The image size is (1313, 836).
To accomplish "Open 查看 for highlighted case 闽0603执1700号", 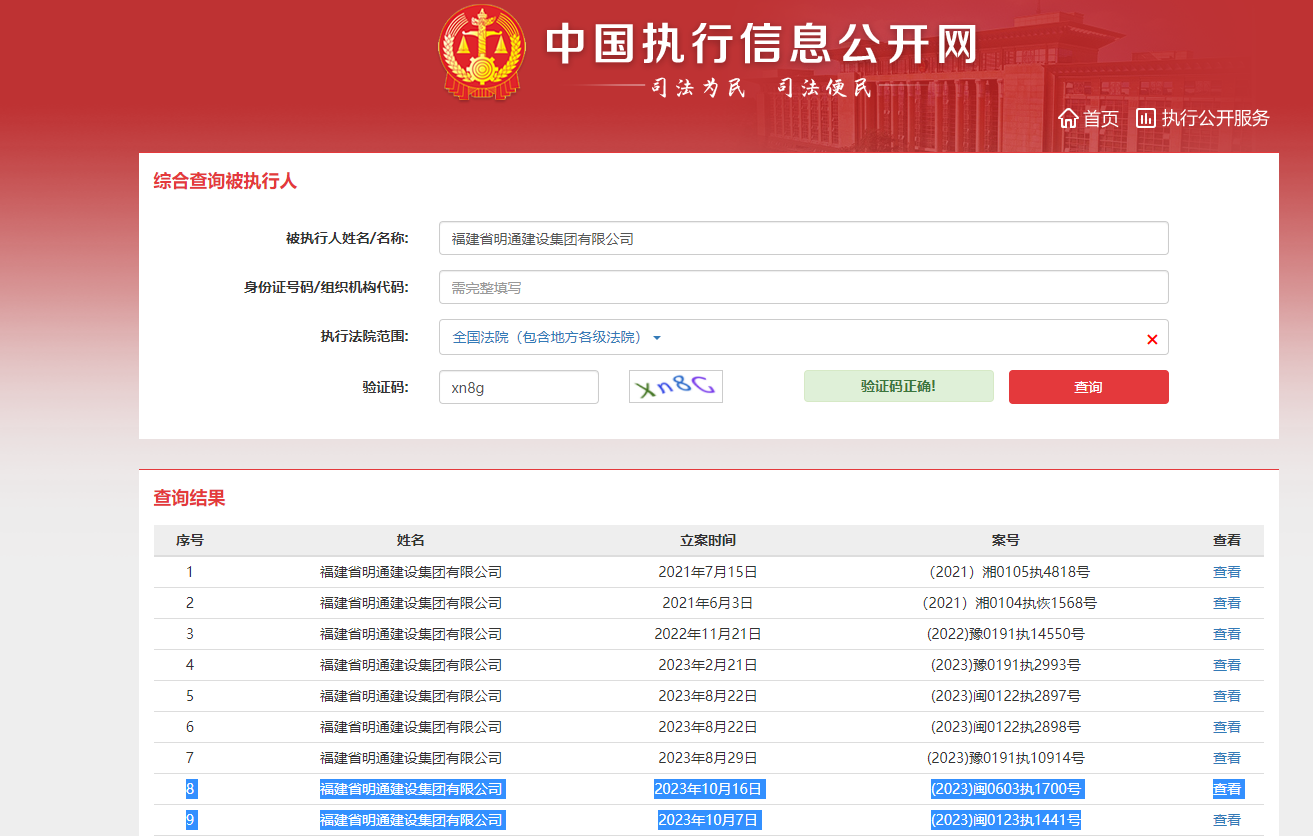I will pyautogui.click(x=1226, y=789).
